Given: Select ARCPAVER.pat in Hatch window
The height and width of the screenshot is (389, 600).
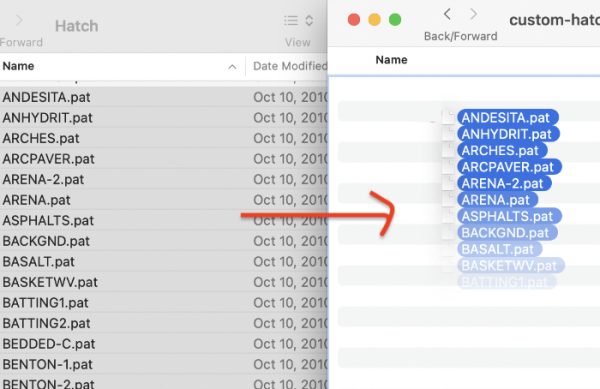Looking at the screenshot, I should (48, 159).
